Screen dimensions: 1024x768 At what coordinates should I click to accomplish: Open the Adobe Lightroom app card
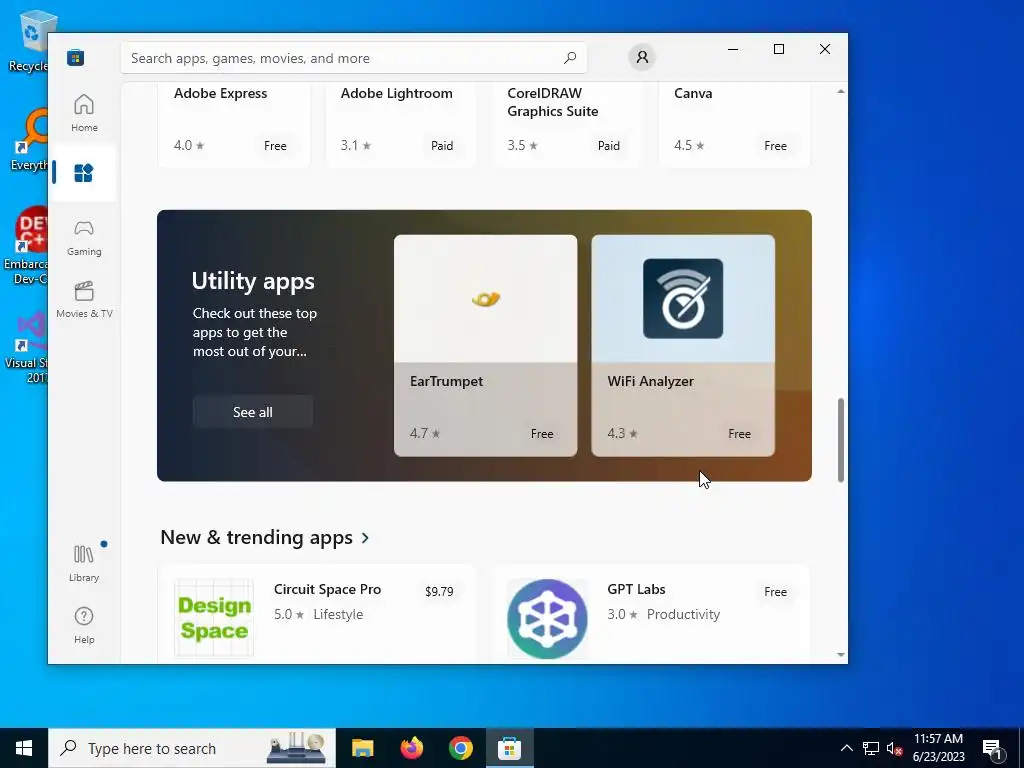point(400,124)
